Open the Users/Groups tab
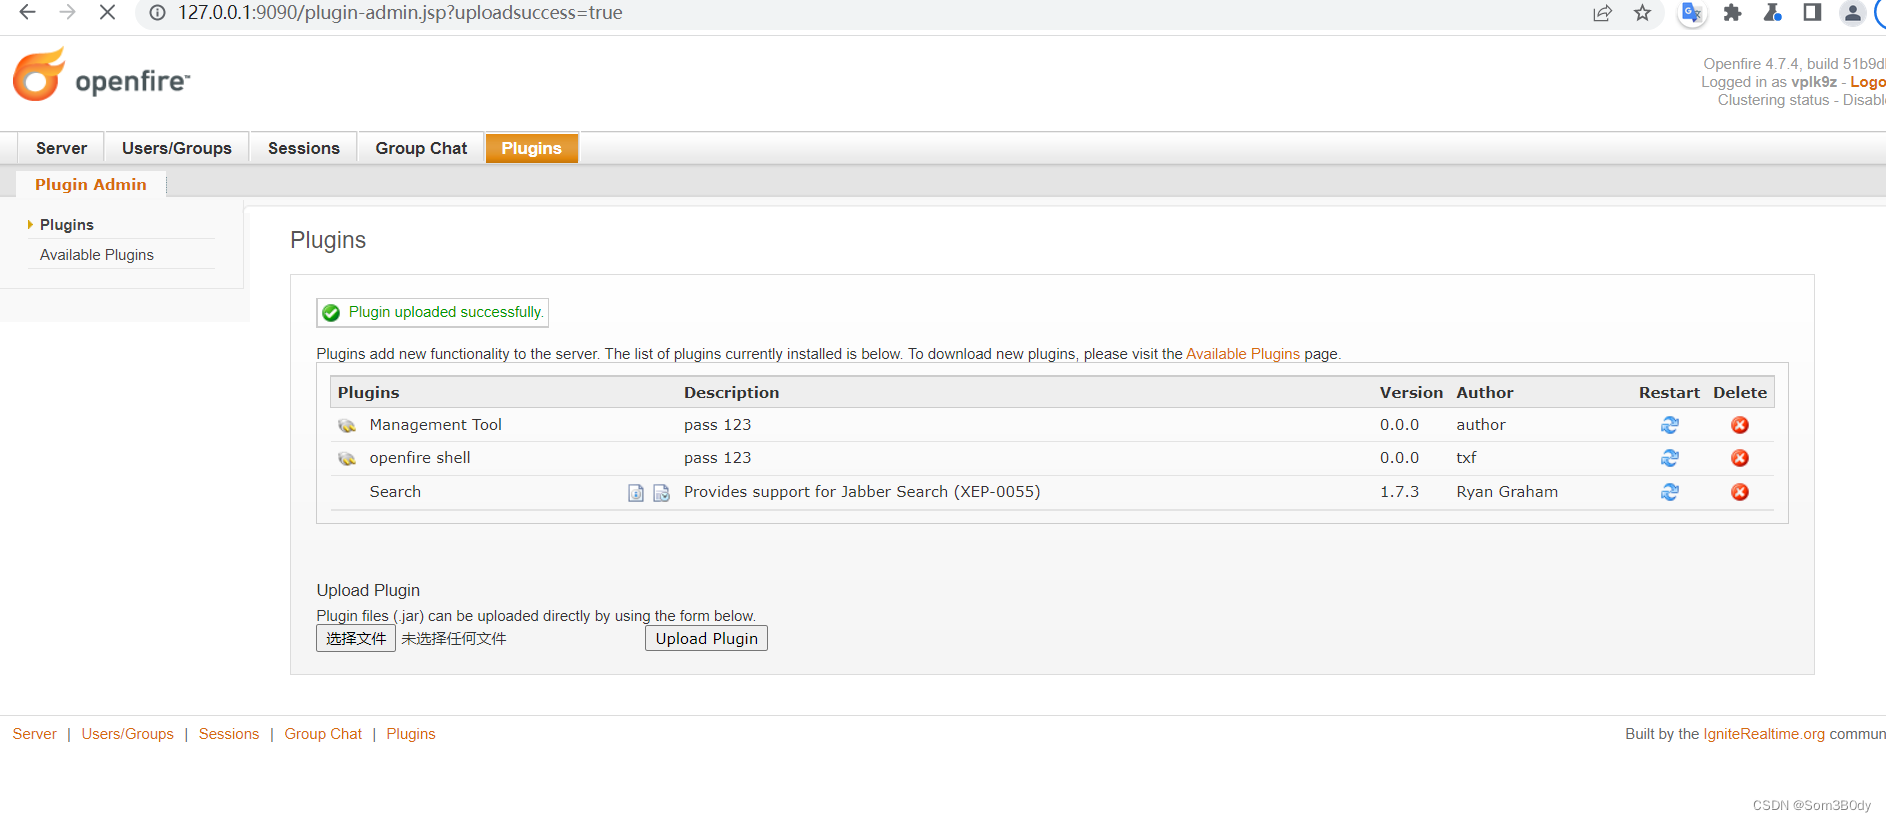The height and width of the screenshot is (822, 1886). click(x=177, y=148)
